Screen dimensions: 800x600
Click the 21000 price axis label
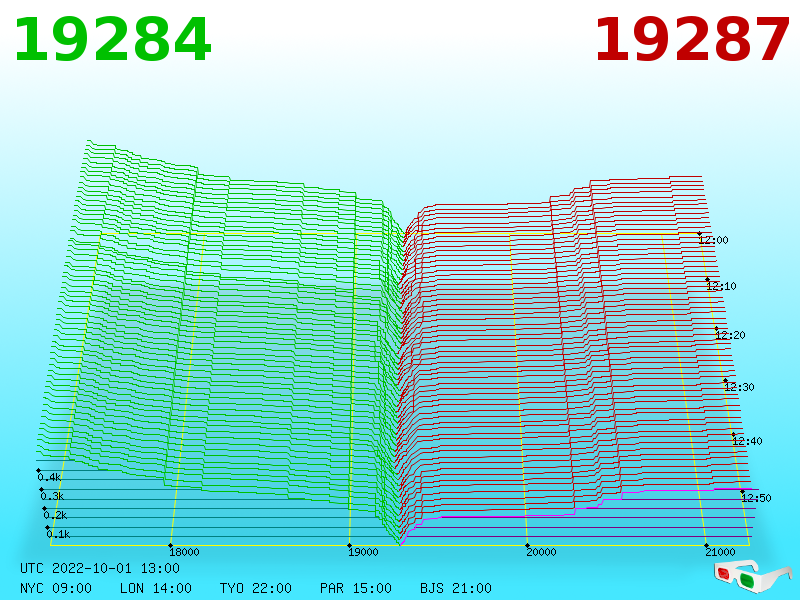[720, 552]
